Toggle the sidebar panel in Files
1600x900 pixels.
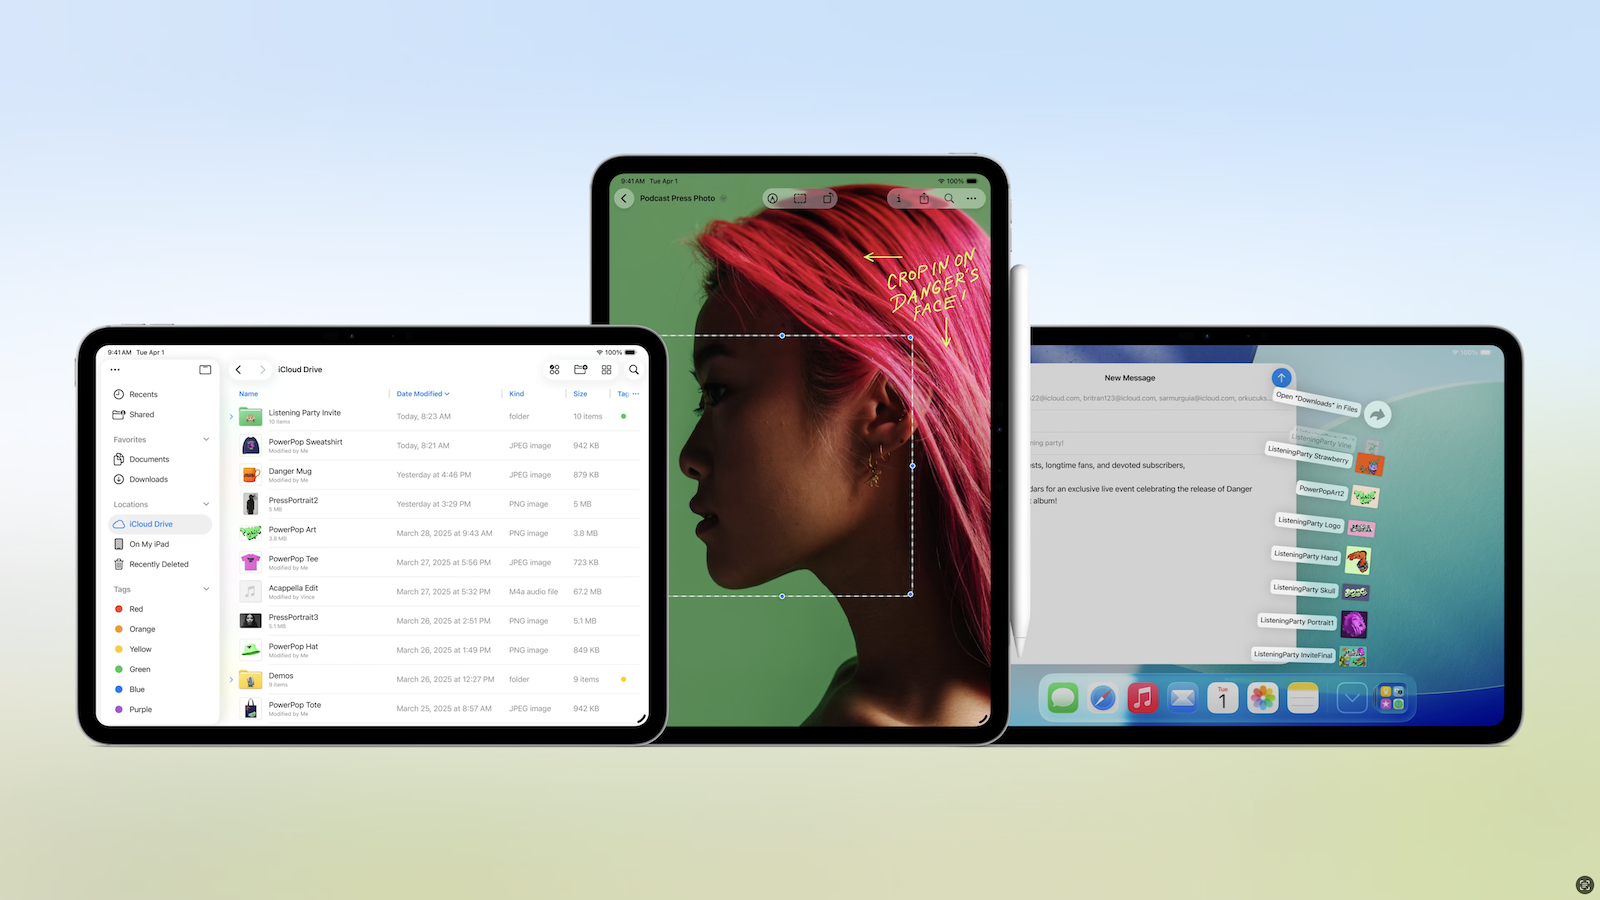(x=205, y=370)
